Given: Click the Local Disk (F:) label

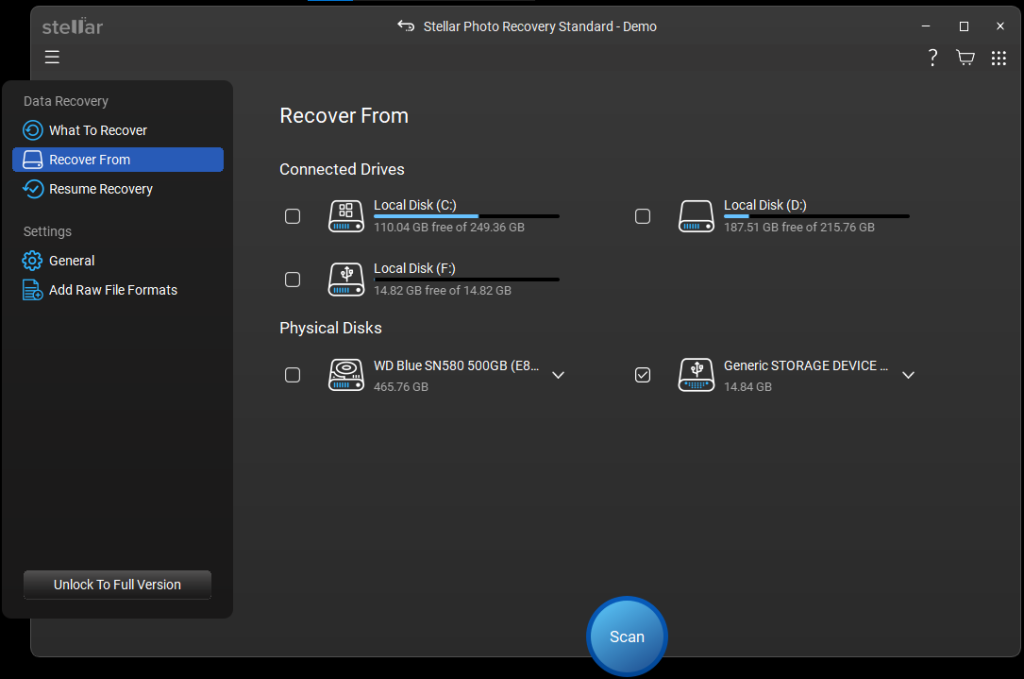Looking at the screenshot, I should click(x=414, y=268).
